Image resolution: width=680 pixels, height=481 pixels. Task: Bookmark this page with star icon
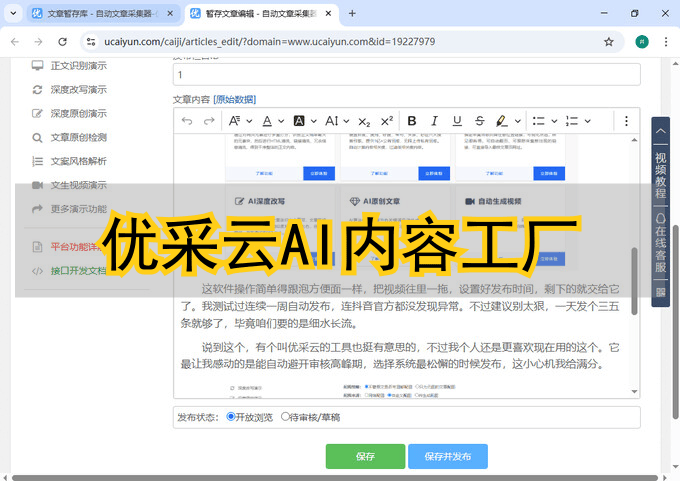609,42
